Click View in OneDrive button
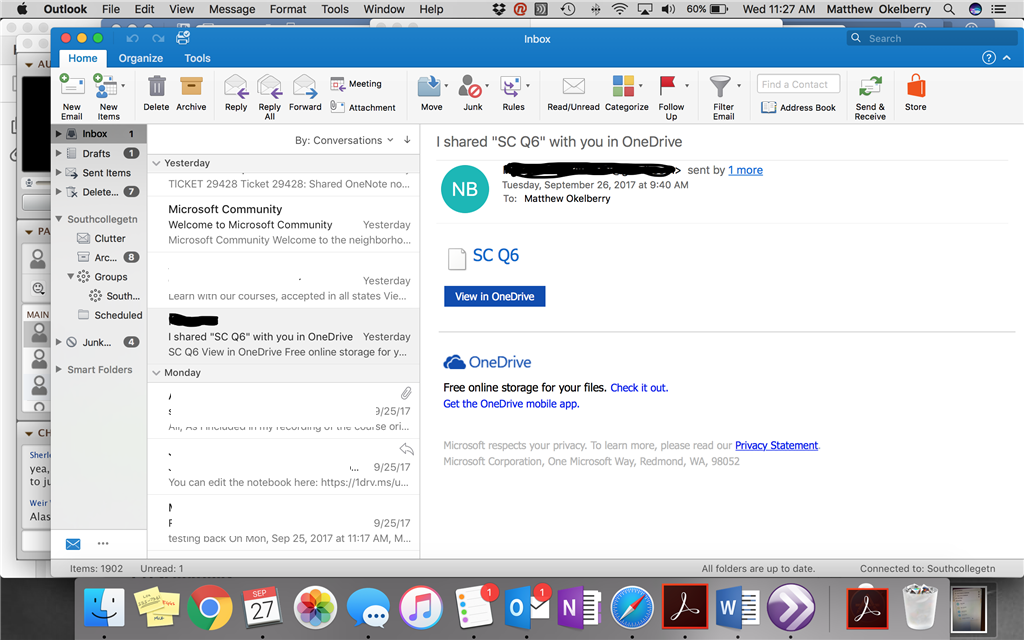 click(x=494, y=296)
